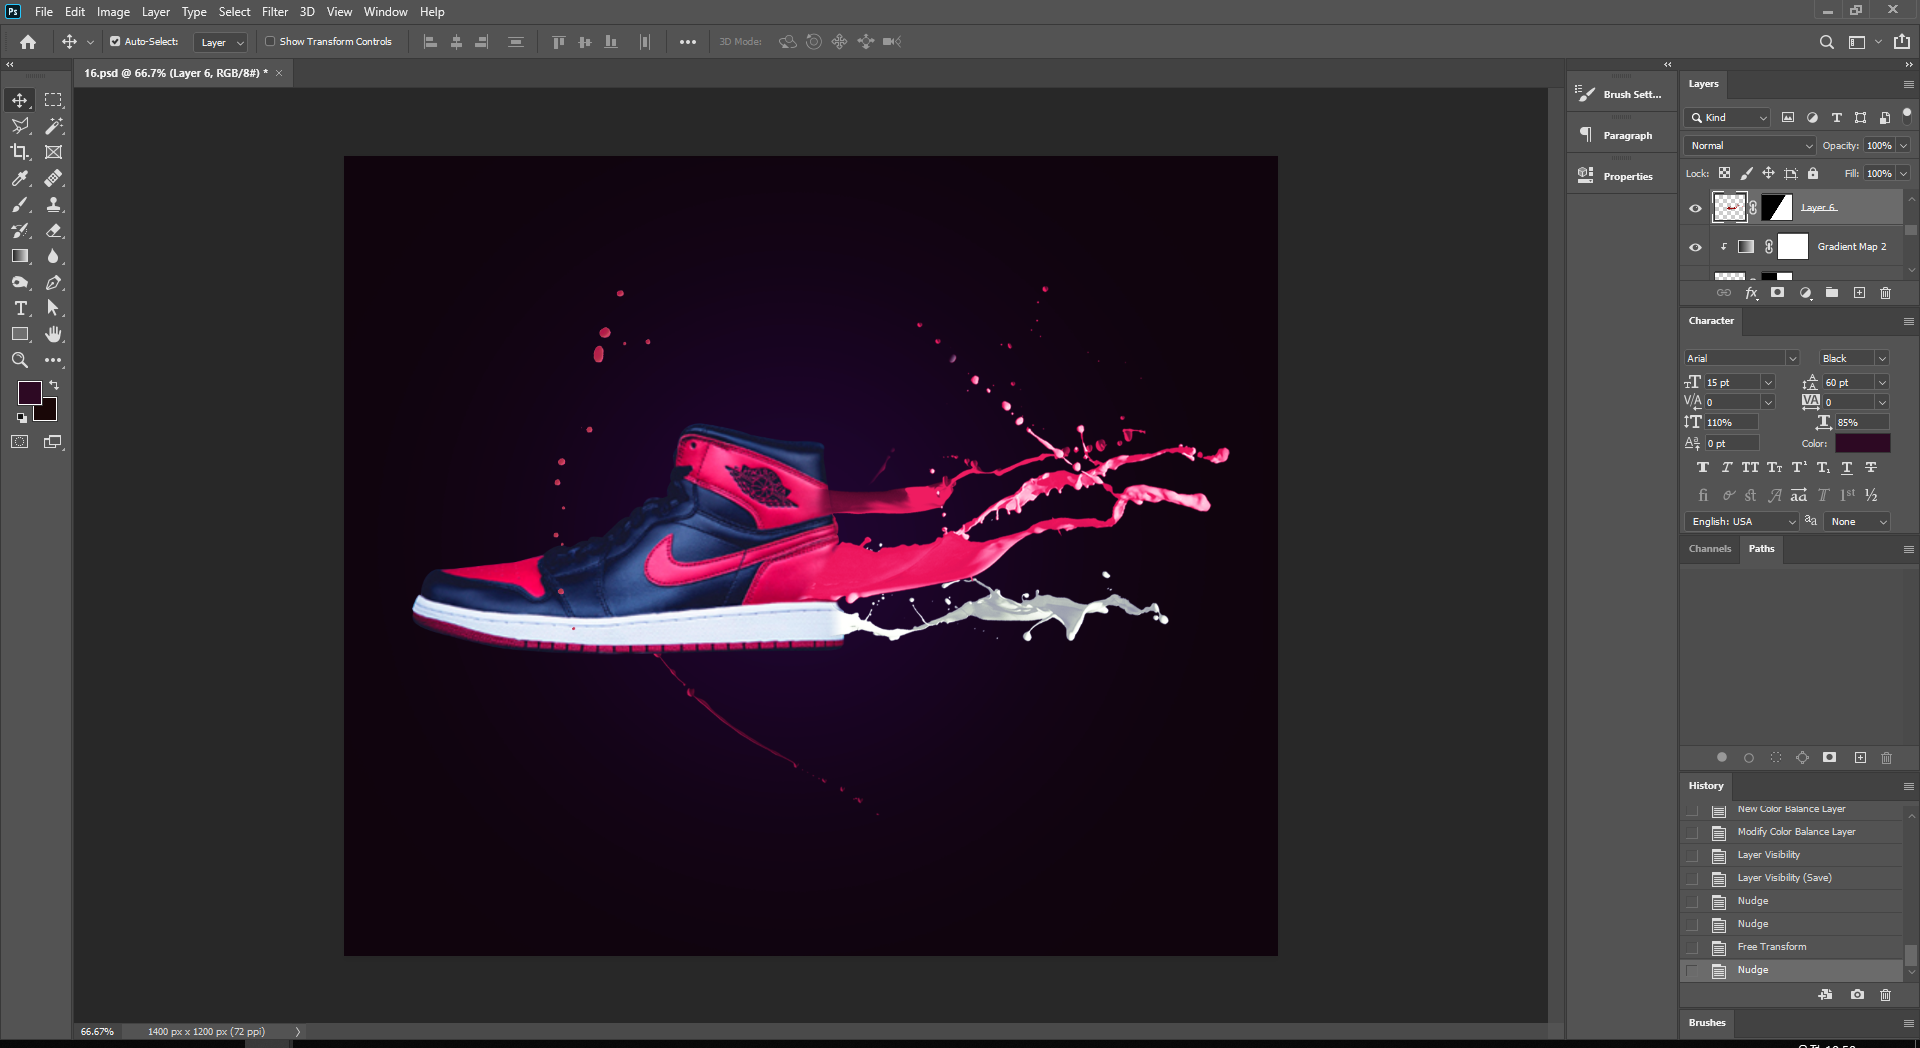Swap foreground and background colors

click(54, 385)
